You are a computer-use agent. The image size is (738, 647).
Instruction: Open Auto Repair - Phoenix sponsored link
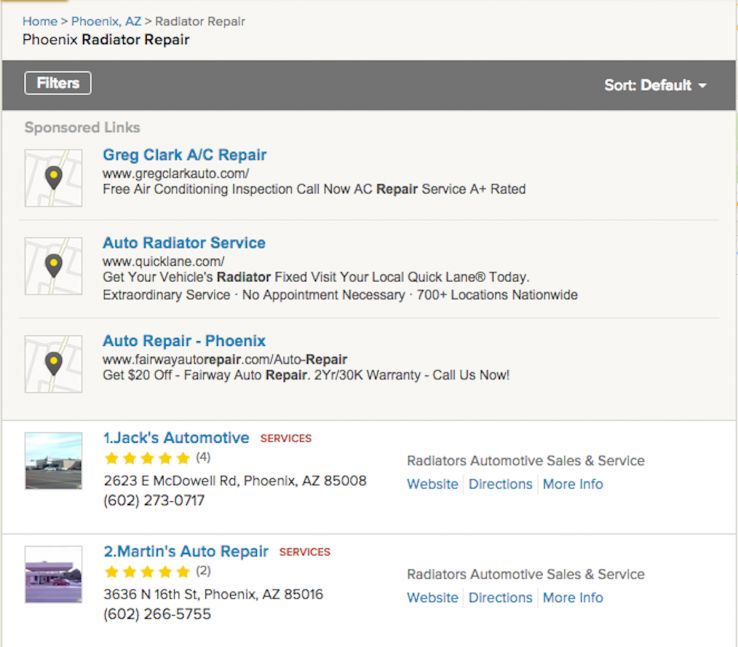pyautogui.click(x=184, y=341)
